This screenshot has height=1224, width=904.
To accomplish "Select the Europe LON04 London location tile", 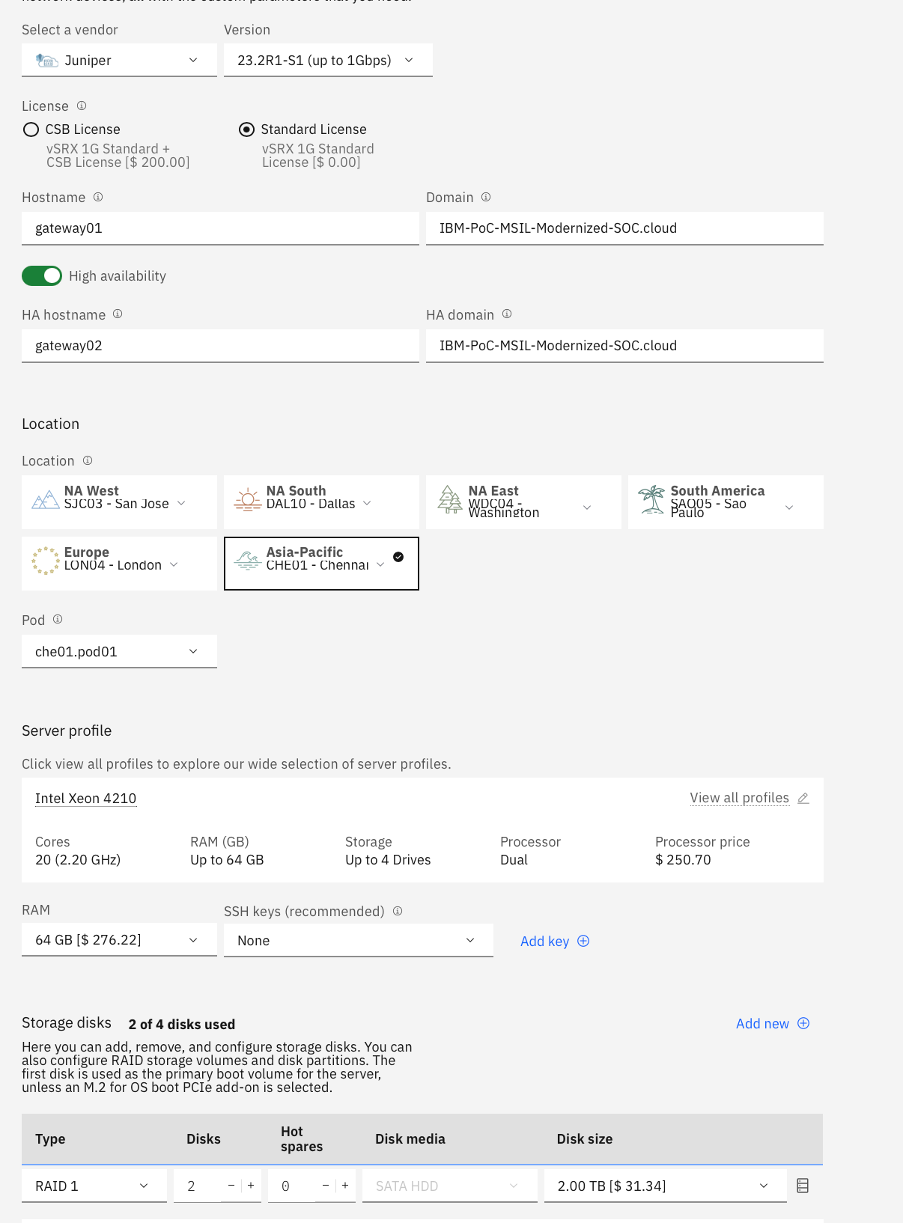I will 119,563.
